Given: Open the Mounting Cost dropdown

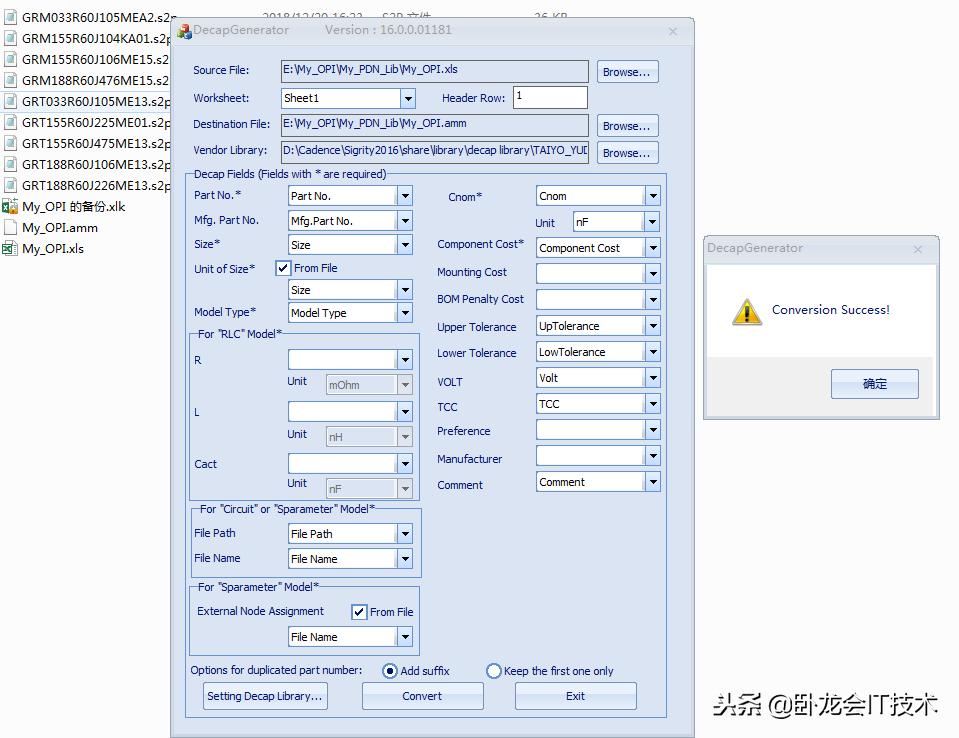Looking at the screenshot, I should (x=653, y=273).
